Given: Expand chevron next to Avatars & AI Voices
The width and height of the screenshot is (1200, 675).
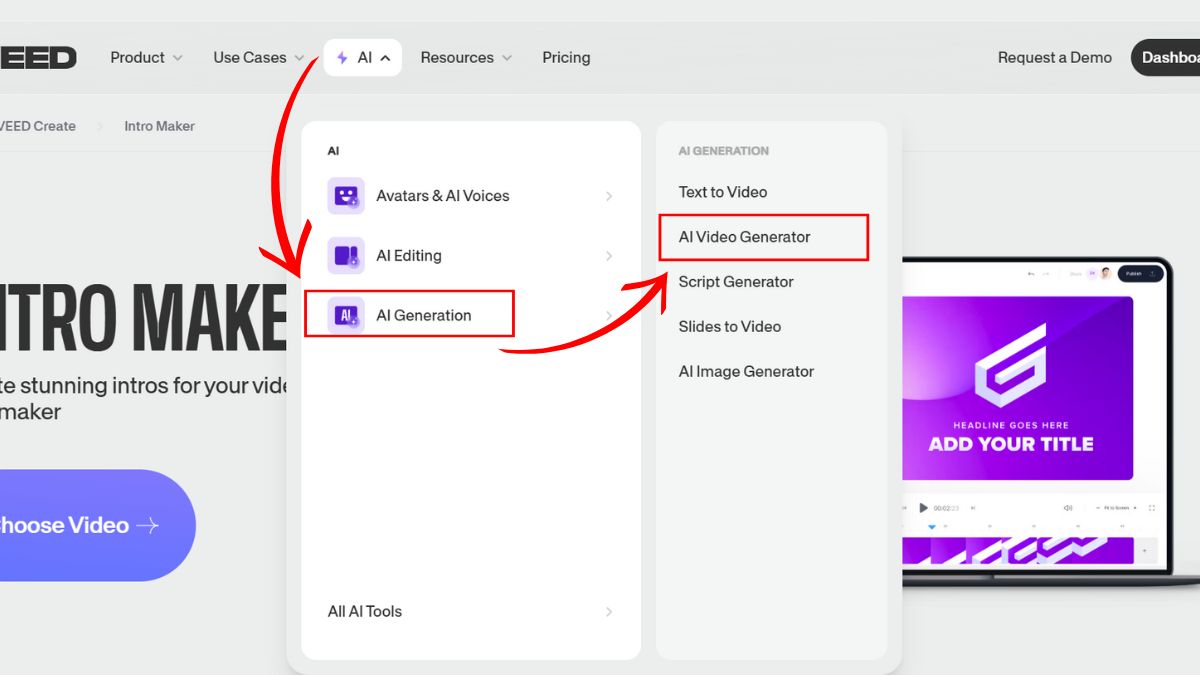Looking at the screenshot, I should [x=609, y=197].
